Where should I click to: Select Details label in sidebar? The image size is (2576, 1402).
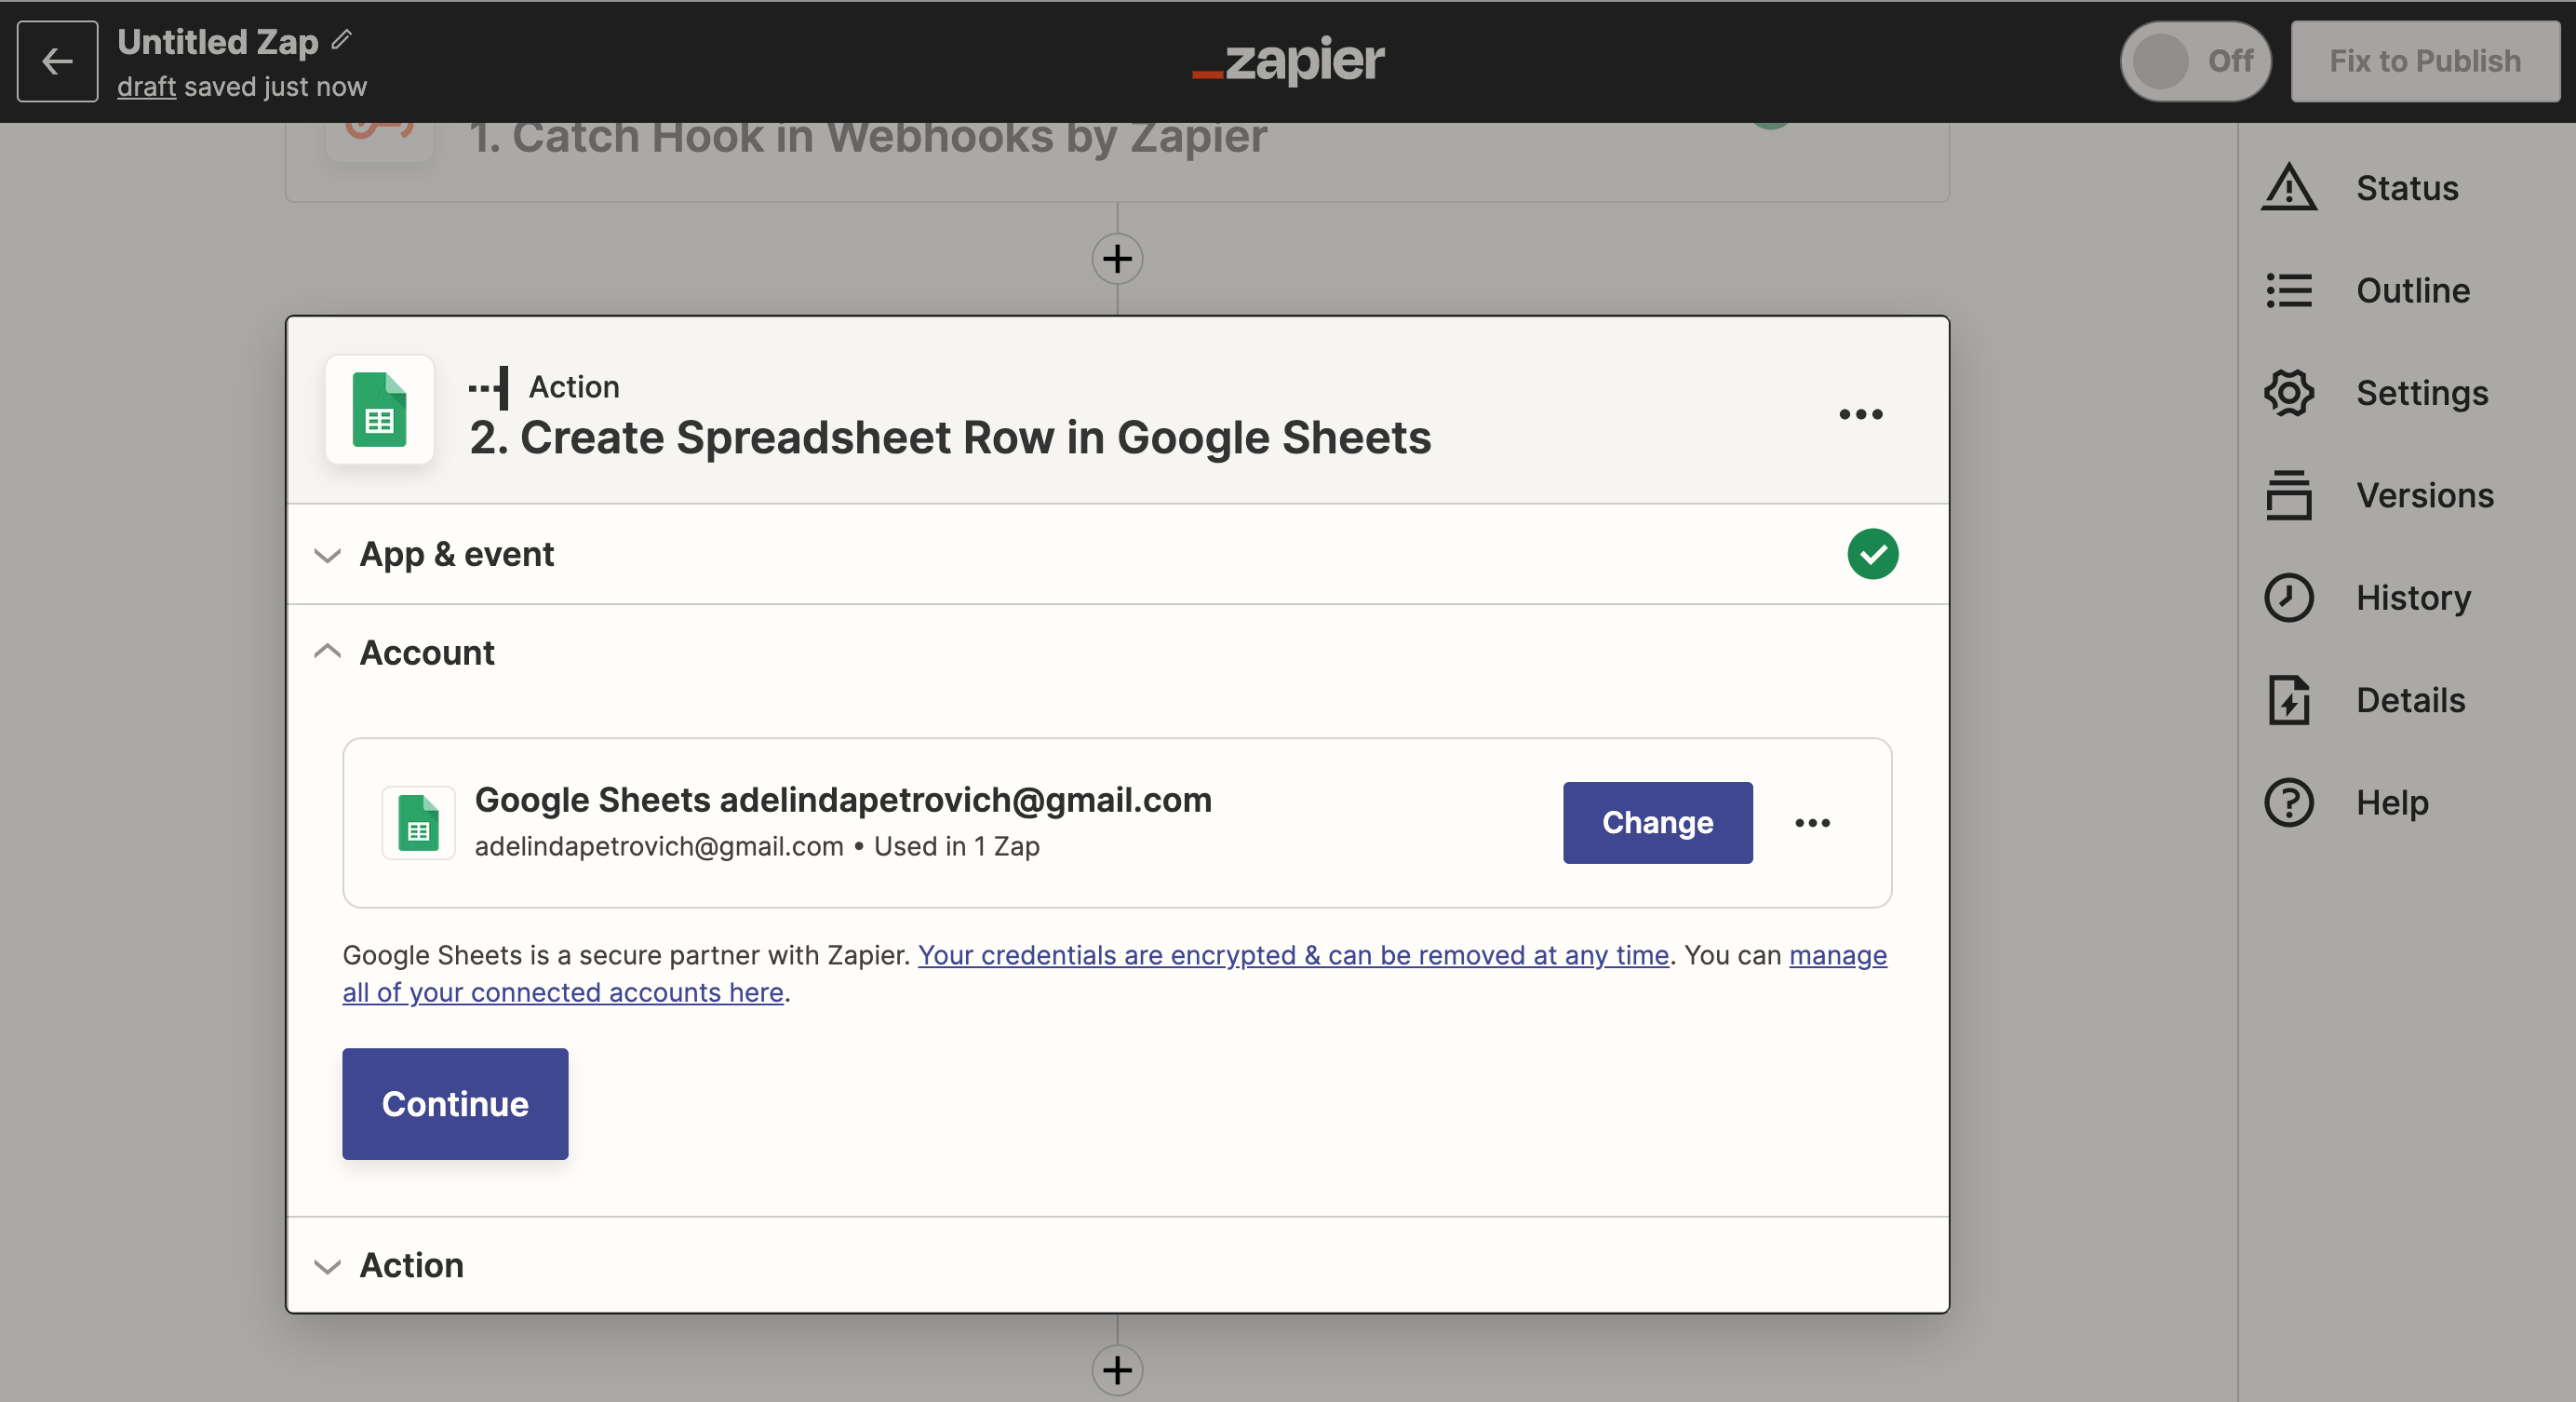click(2410, 700)
